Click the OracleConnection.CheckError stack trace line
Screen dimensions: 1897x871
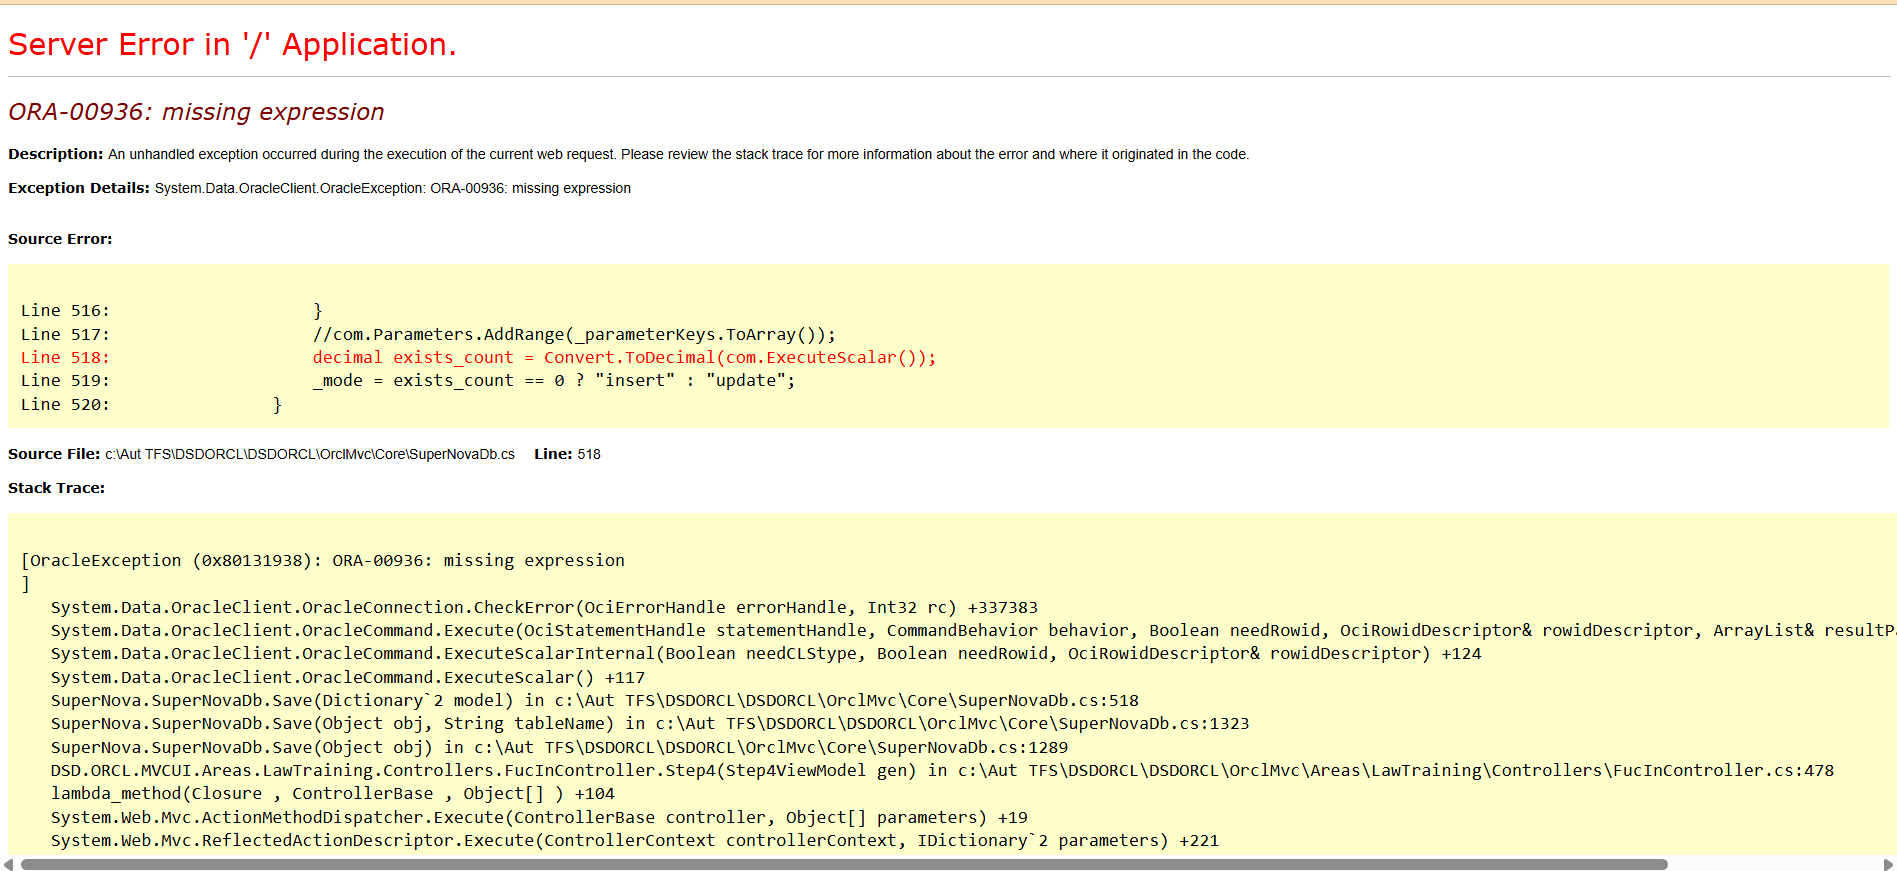(x=544, y=608)
